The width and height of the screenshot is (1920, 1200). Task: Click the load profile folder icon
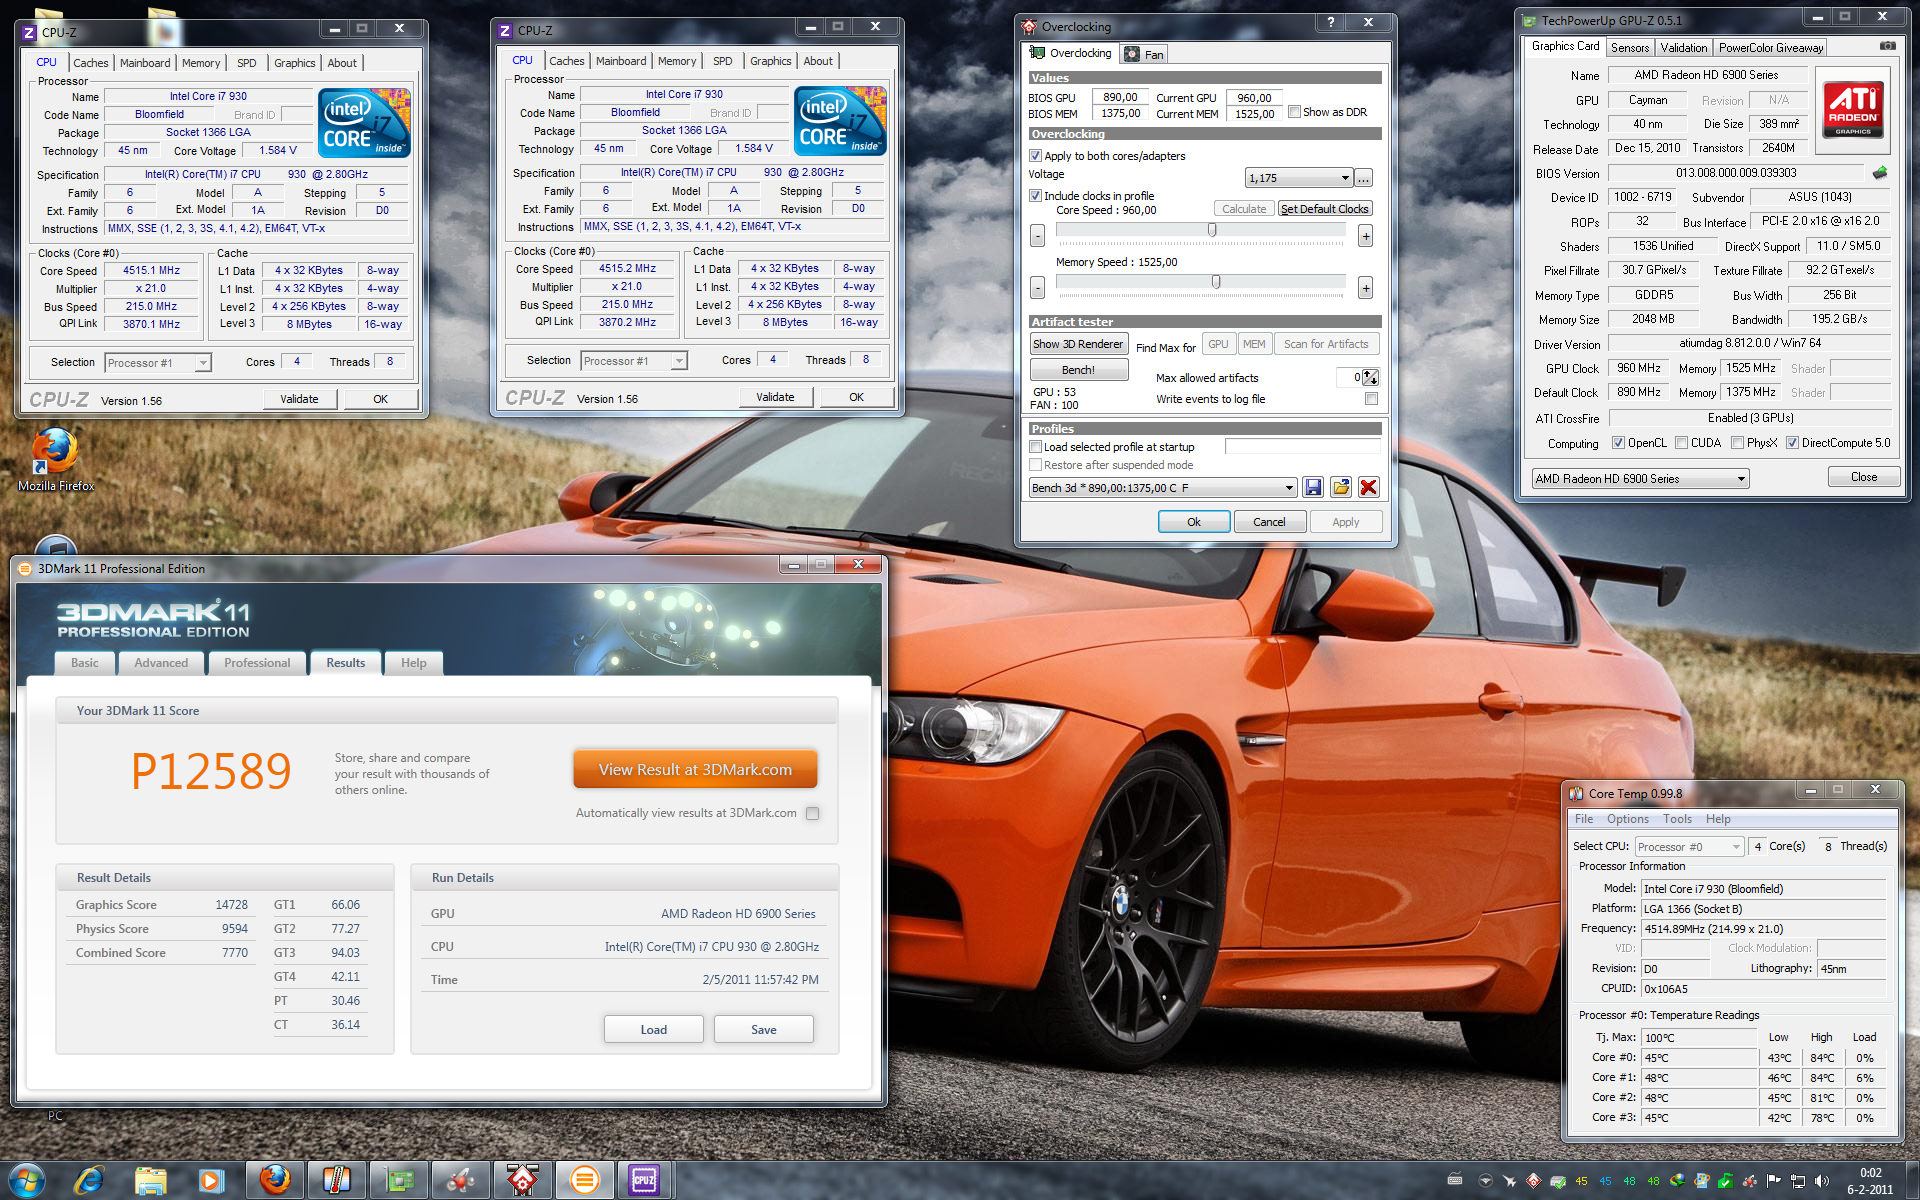click(x=1341, y=487)
